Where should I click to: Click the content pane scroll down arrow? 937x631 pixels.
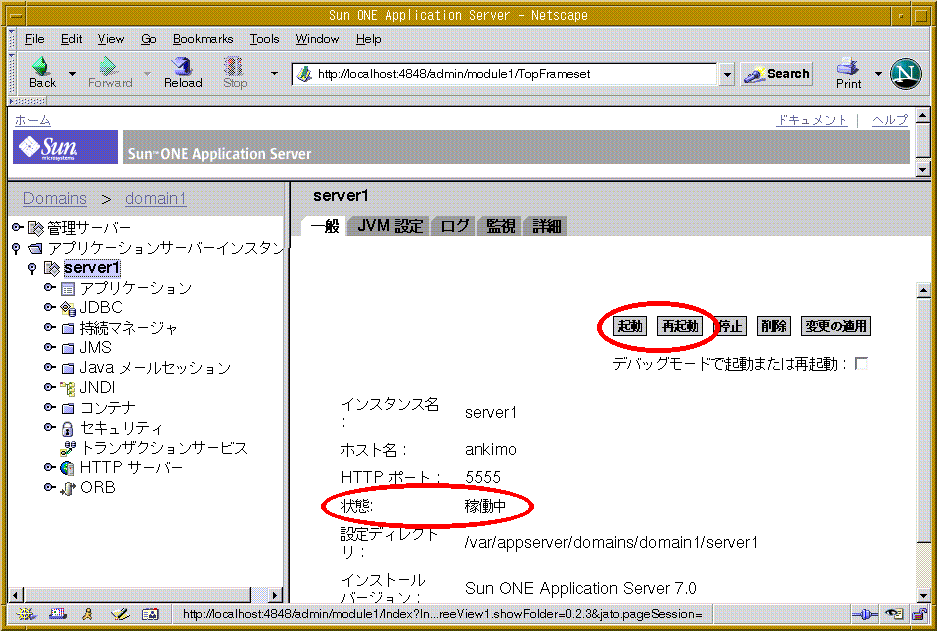click(x=923, y=595)
